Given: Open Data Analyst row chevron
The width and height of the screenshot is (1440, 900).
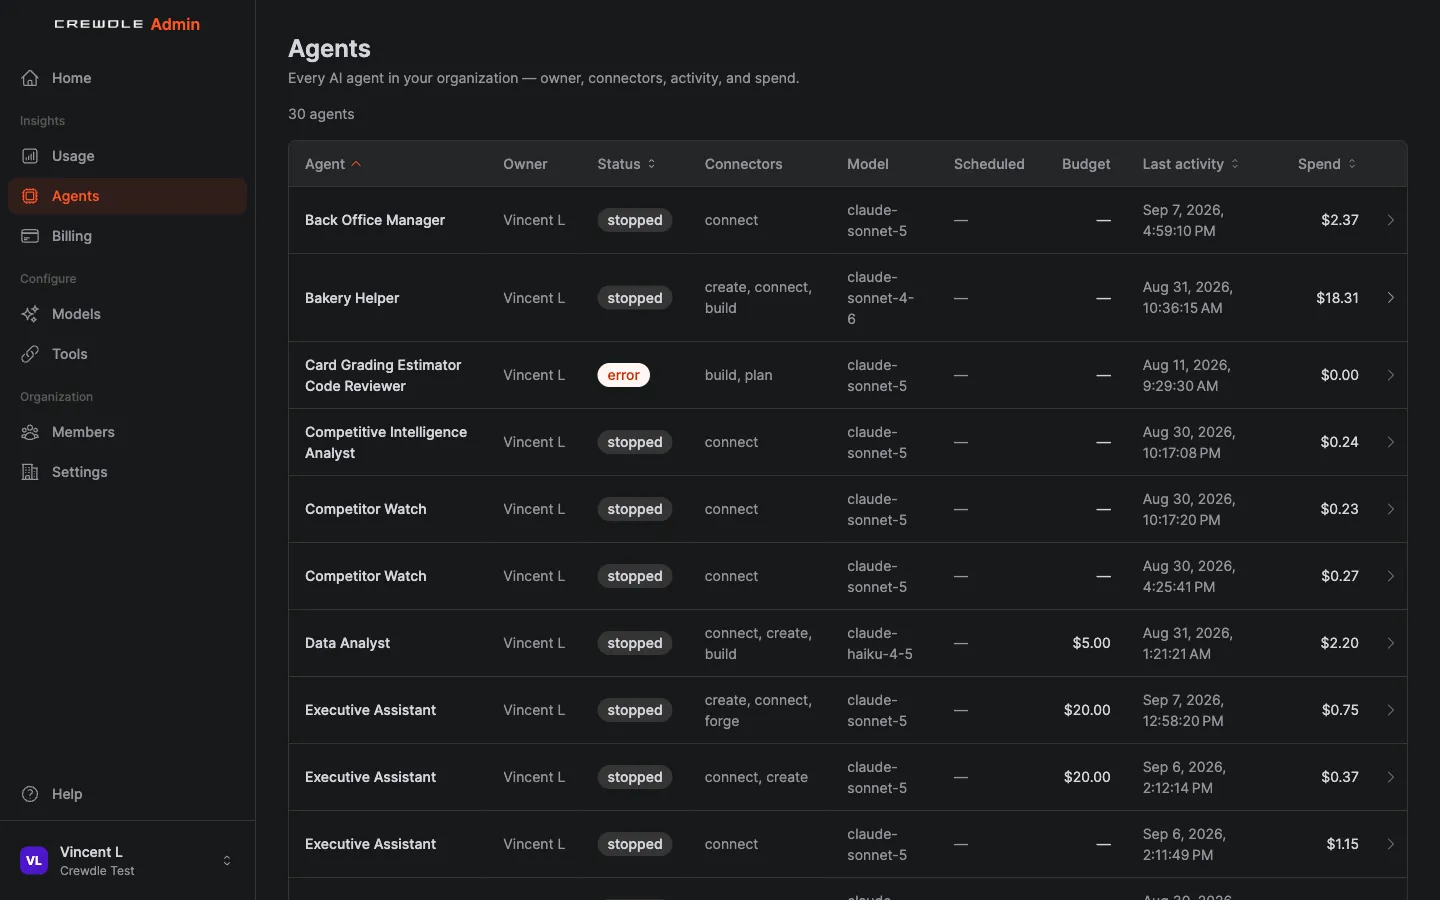Looking at the screenshot, I should click(x=1390, y=643).
